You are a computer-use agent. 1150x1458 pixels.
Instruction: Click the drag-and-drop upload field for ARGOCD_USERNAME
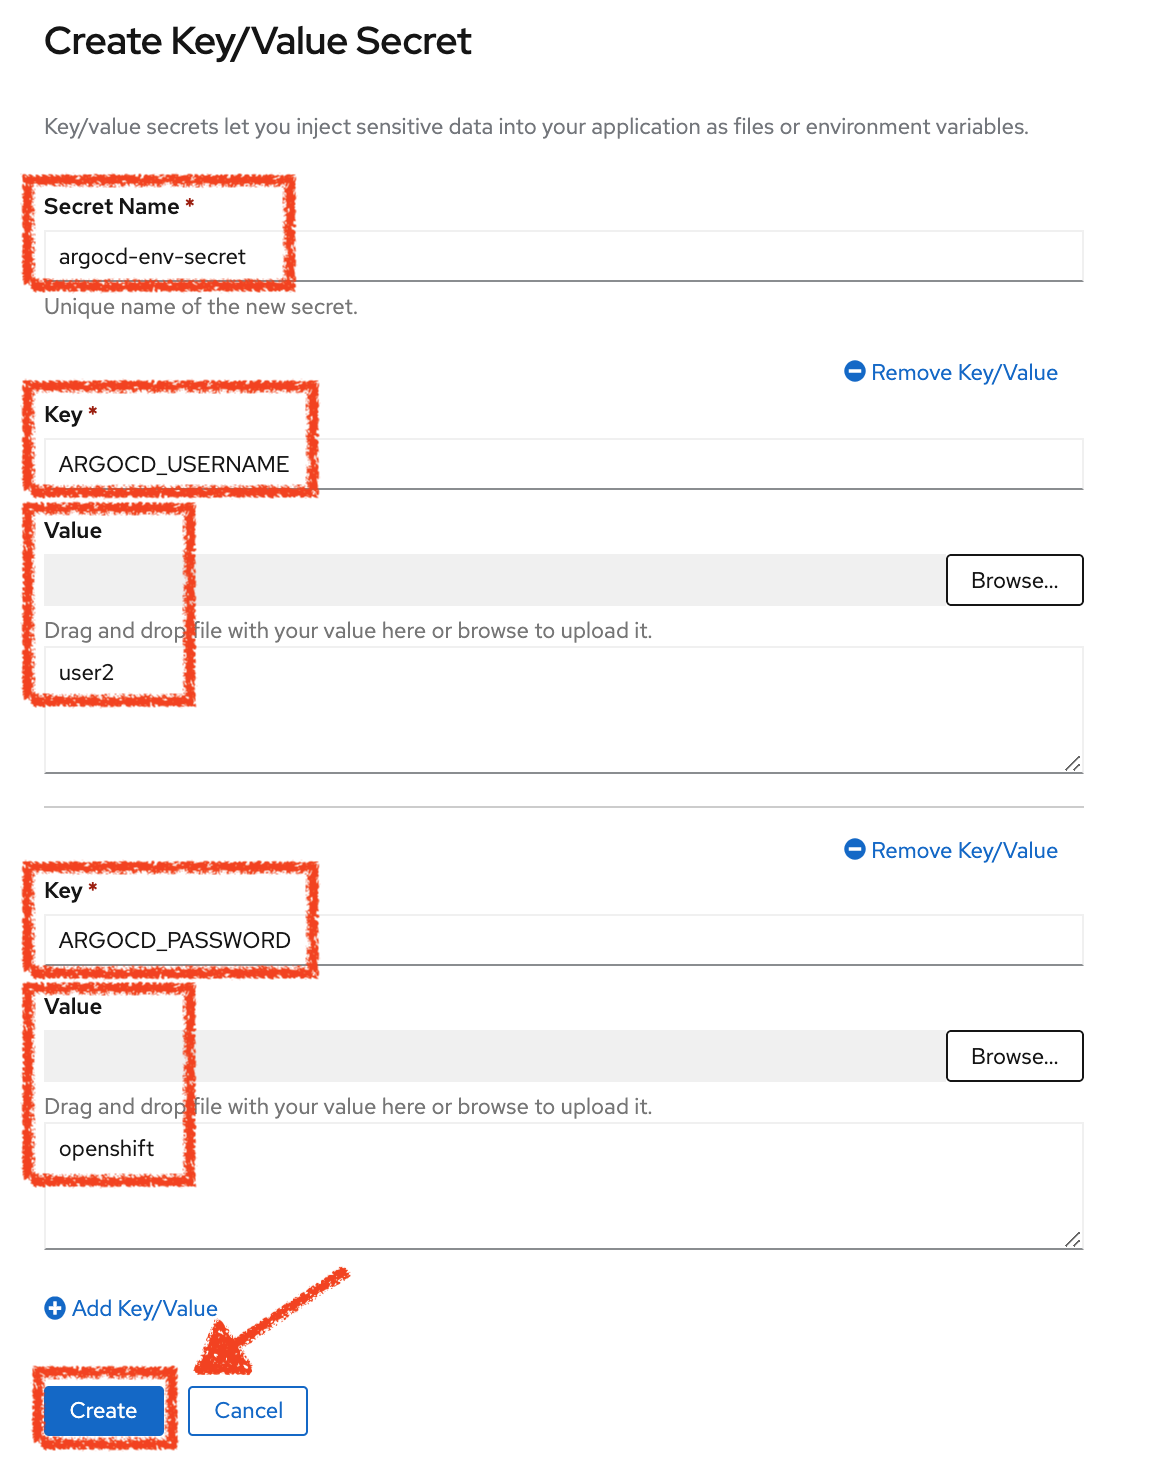point(490,579)
